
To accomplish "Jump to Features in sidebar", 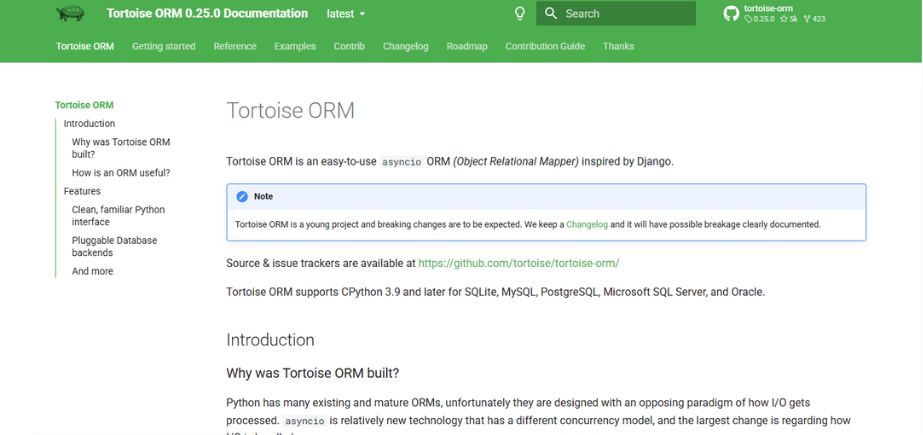I will click(x=82, y=191).
